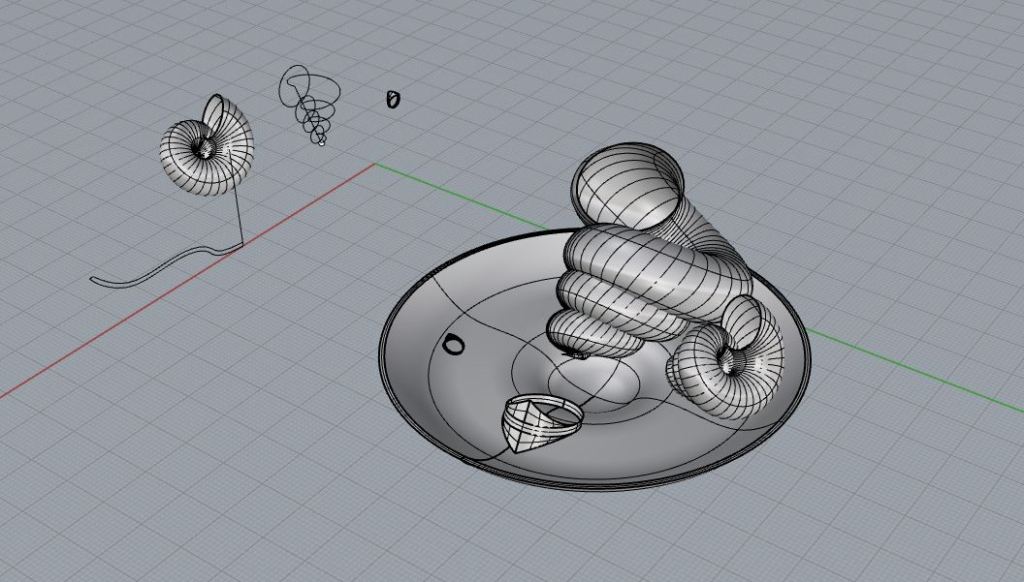Select the small oval ring on the dish's left
The height and width of the screenshot is (582, 1024).
453,345
